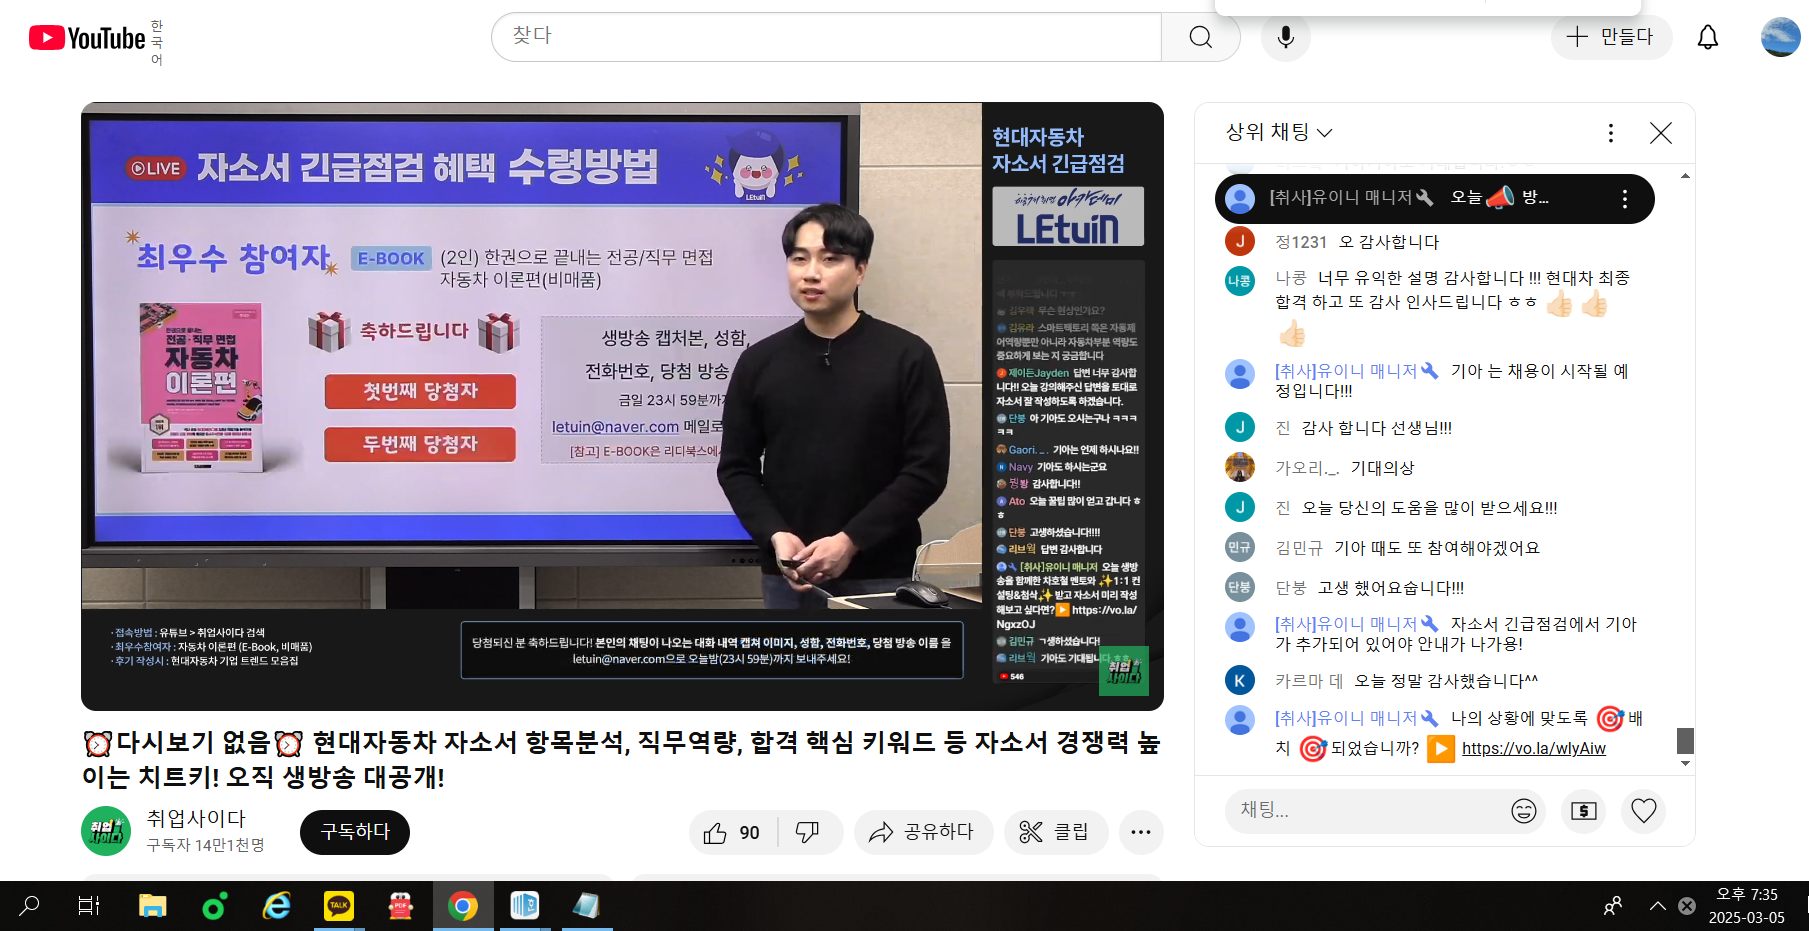
Task: Open File Explorer from taskbar
Action: click(152, 906)
